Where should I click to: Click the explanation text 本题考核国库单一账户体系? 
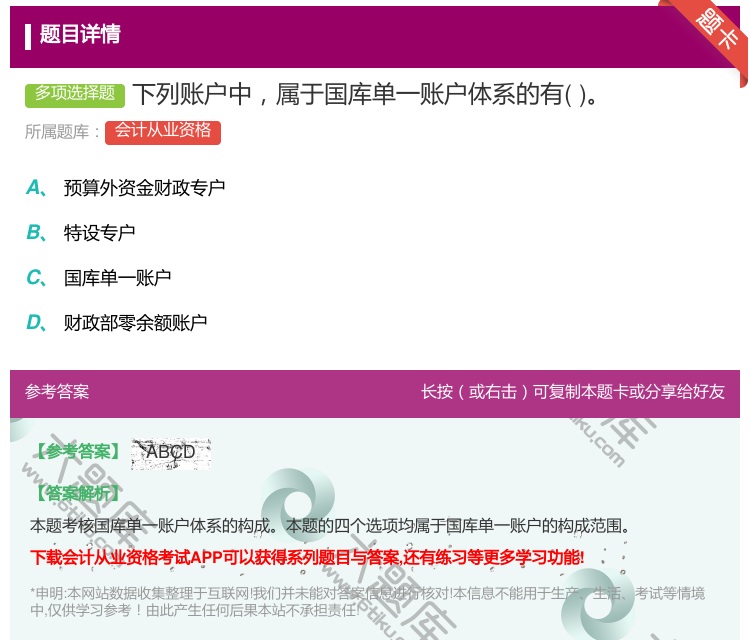tap(329, 526)
